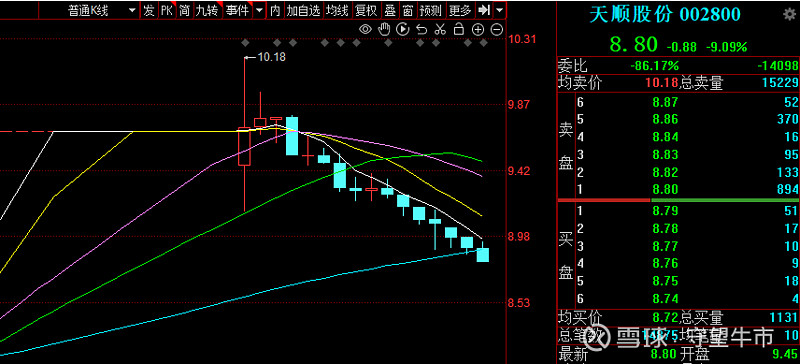
Task: Click the jump-to-end arrow icon in toolbar
Action: pos(485,10)
